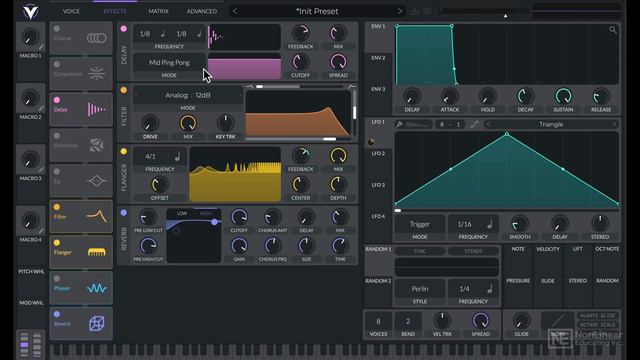Switch to the ADVANCED tab
The height and width of the screenshot is (360, 640).
coord(202,11)
